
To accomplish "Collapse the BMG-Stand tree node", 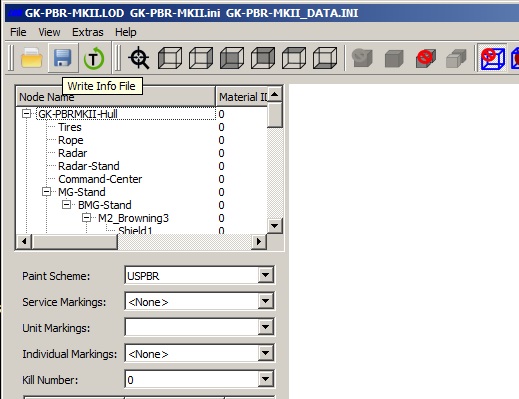I will 66,205.
